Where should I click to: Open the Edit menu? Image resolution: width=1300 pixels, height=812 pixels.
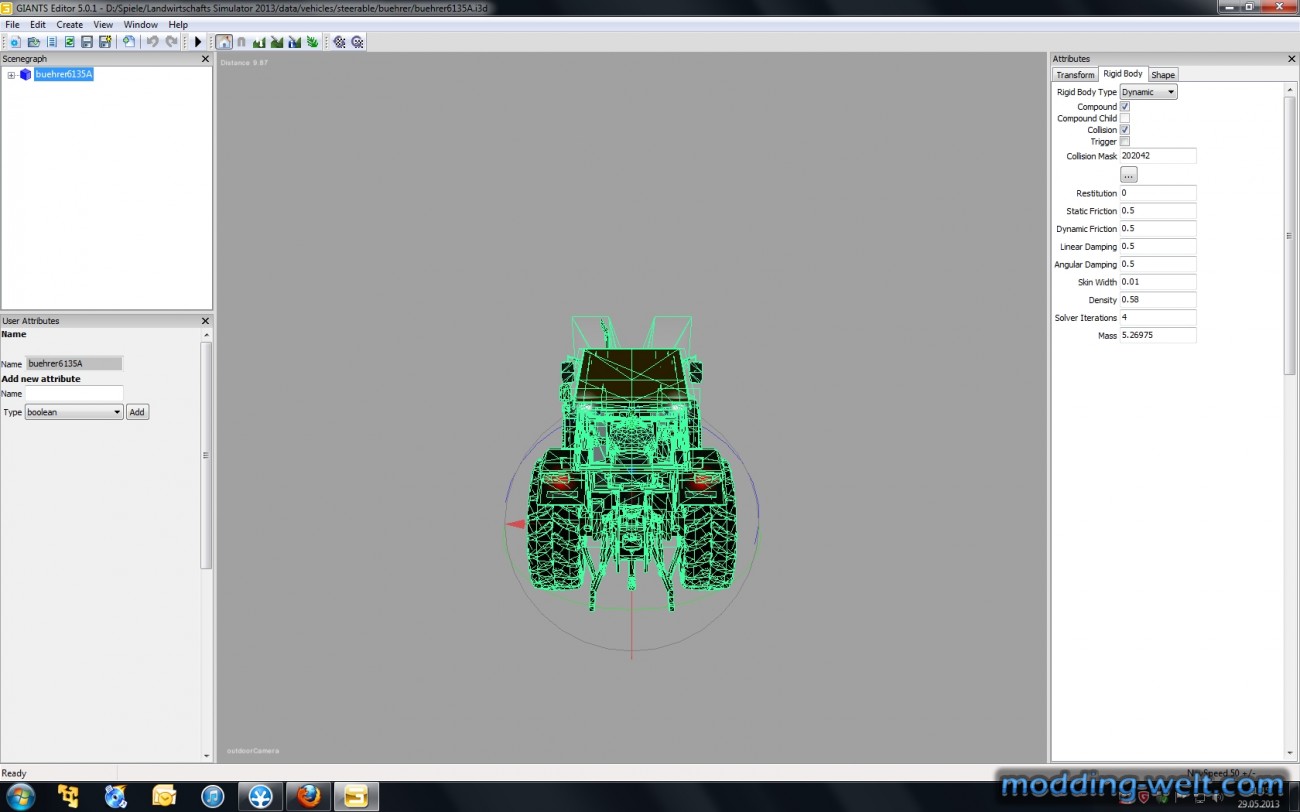(x=38, y=24)
